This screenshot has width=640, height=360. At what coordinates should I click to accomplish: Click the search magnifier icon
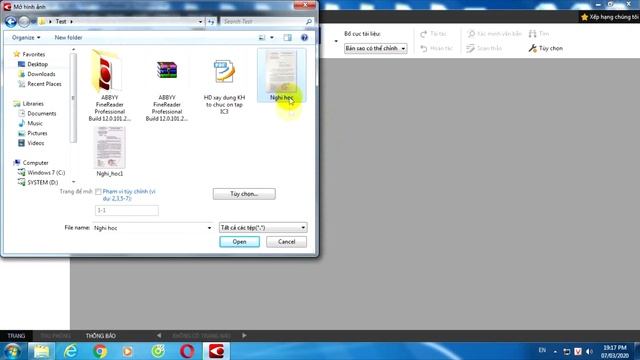(309, 21)
